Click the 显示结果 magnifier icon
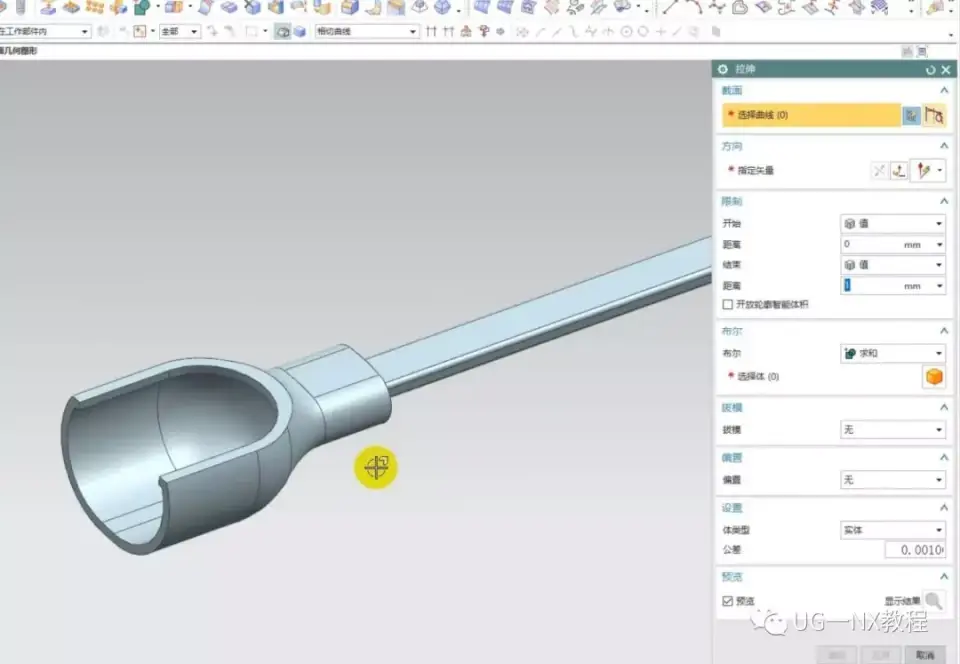The image size is (960, 664). (x=934, y=600)
